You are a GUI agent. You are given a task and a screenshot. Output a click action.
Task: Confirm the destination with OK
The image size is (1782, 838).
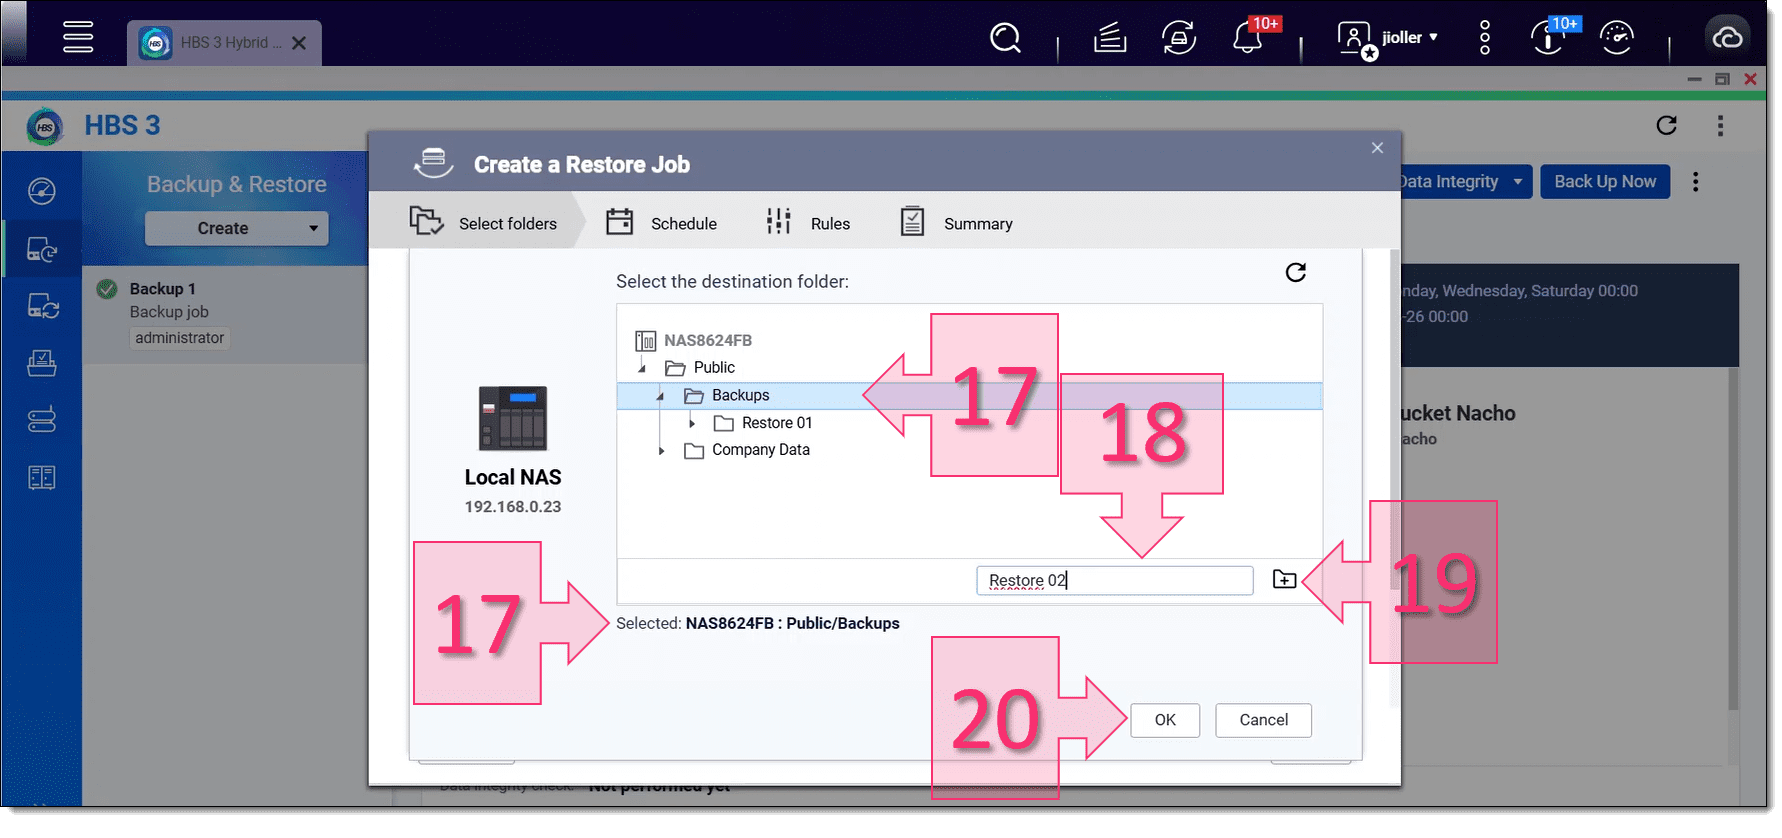coord(1165,720)
